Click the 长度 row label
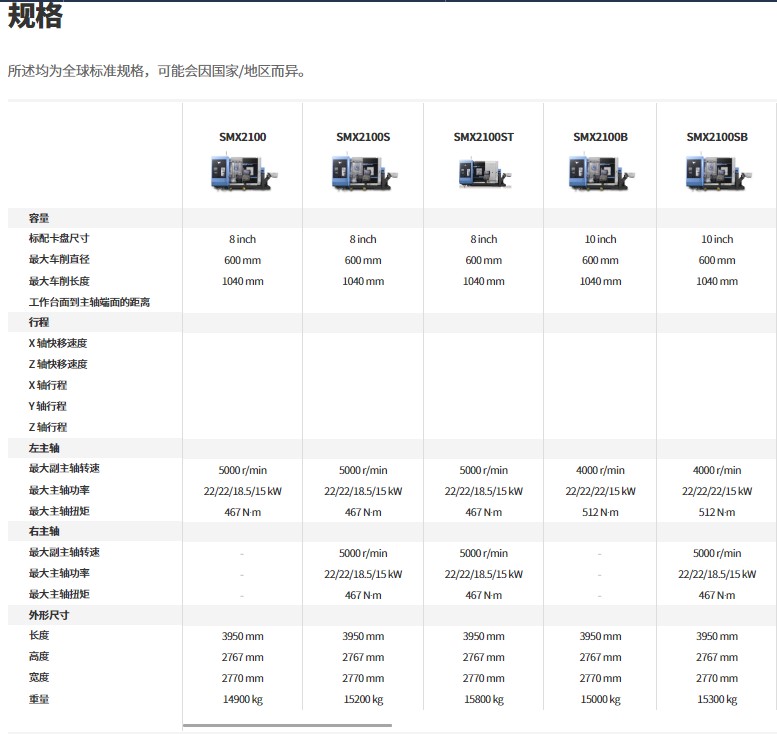Viewport: 777px width, 734px height. (x=39, y=635)
